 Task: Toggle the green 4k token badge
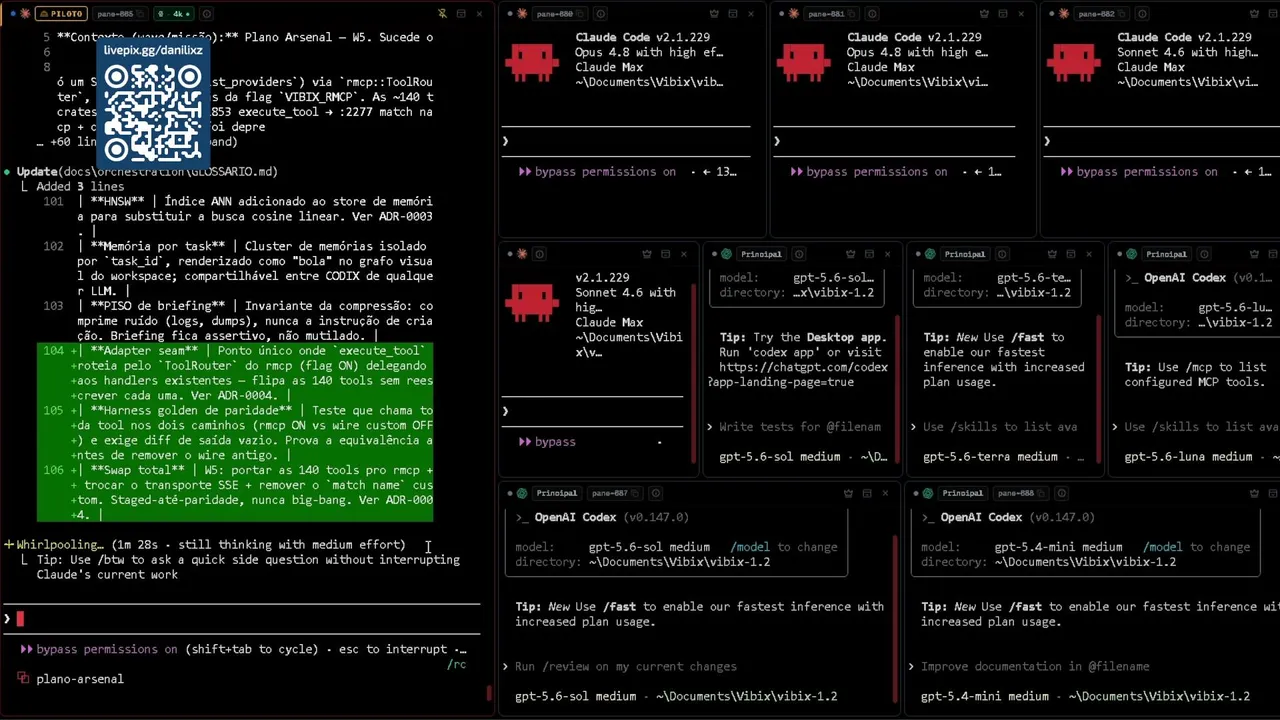tap(173, 14)
